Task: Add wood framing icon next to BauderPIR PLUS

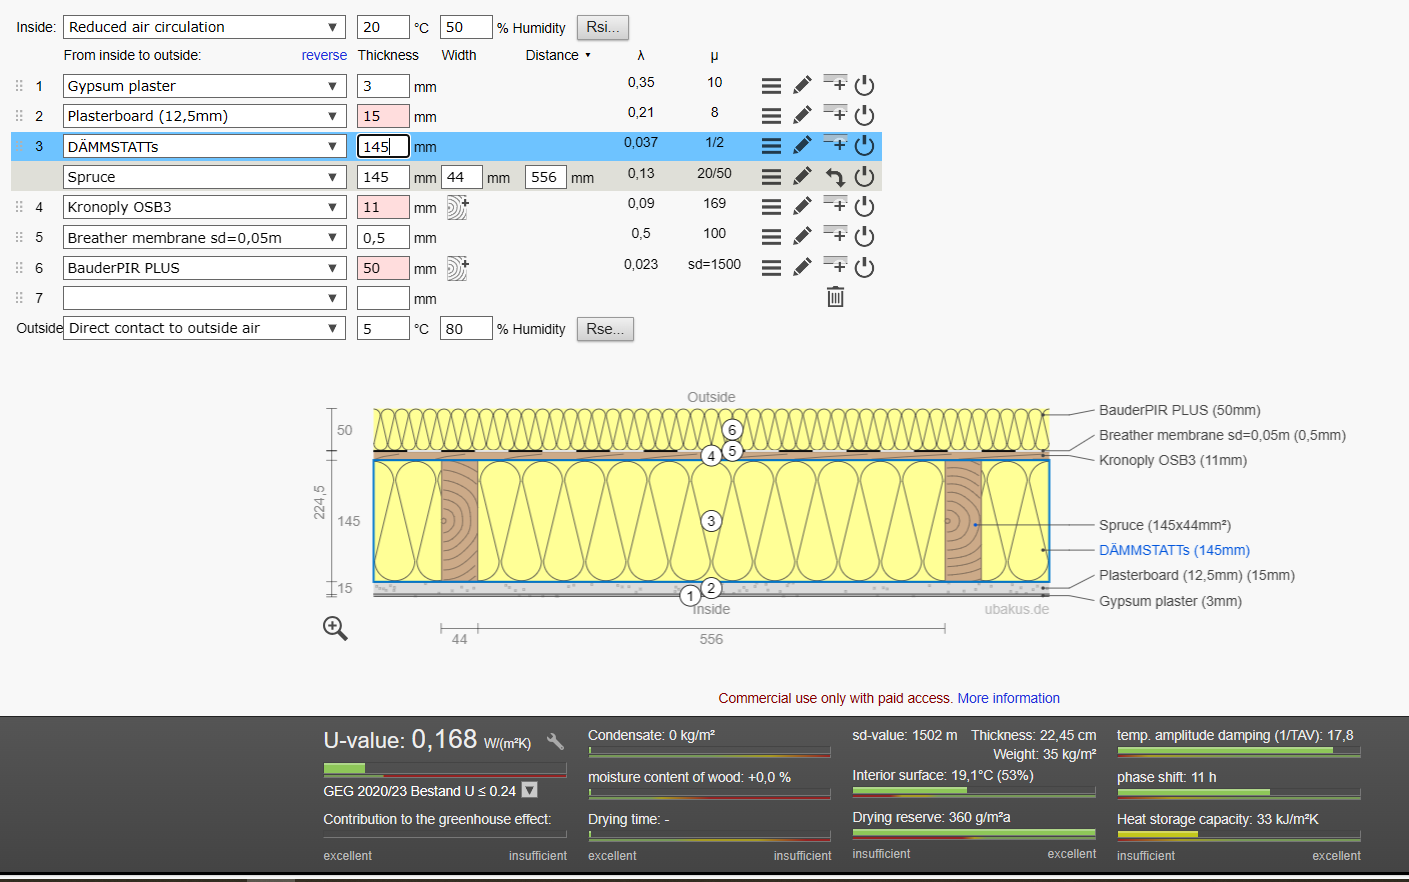Action: [457, 268]
